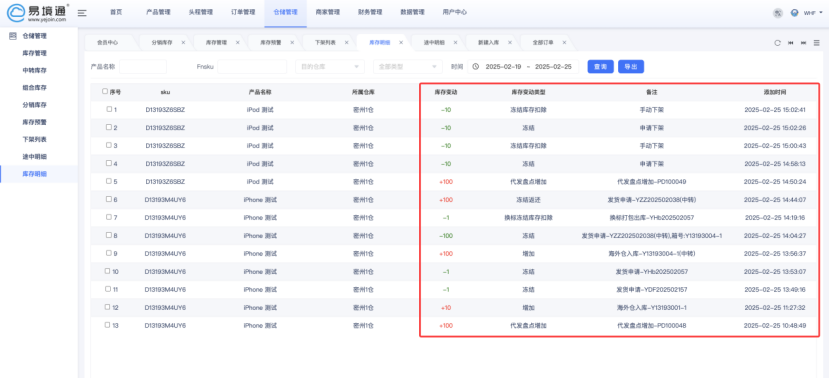Click the clock icon in the date range field
829x379 pixels.
(476, 67)
